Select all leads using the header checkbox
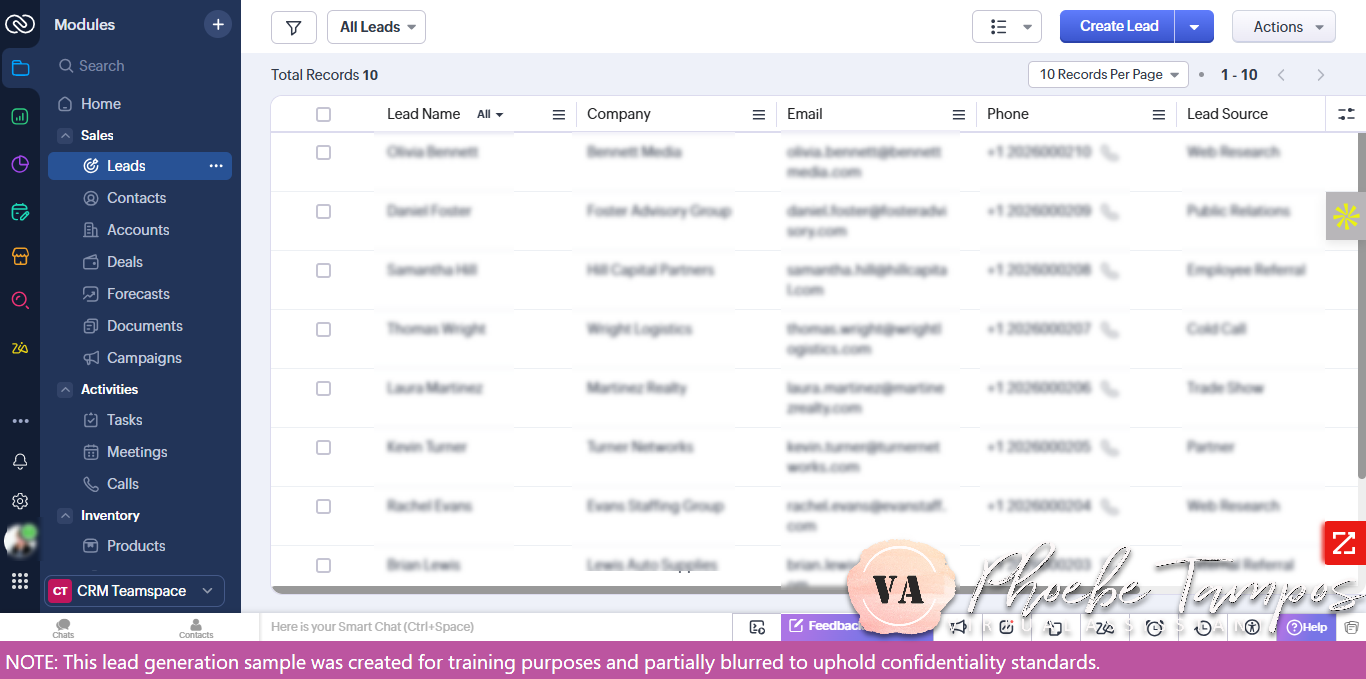 pos(323,114)
